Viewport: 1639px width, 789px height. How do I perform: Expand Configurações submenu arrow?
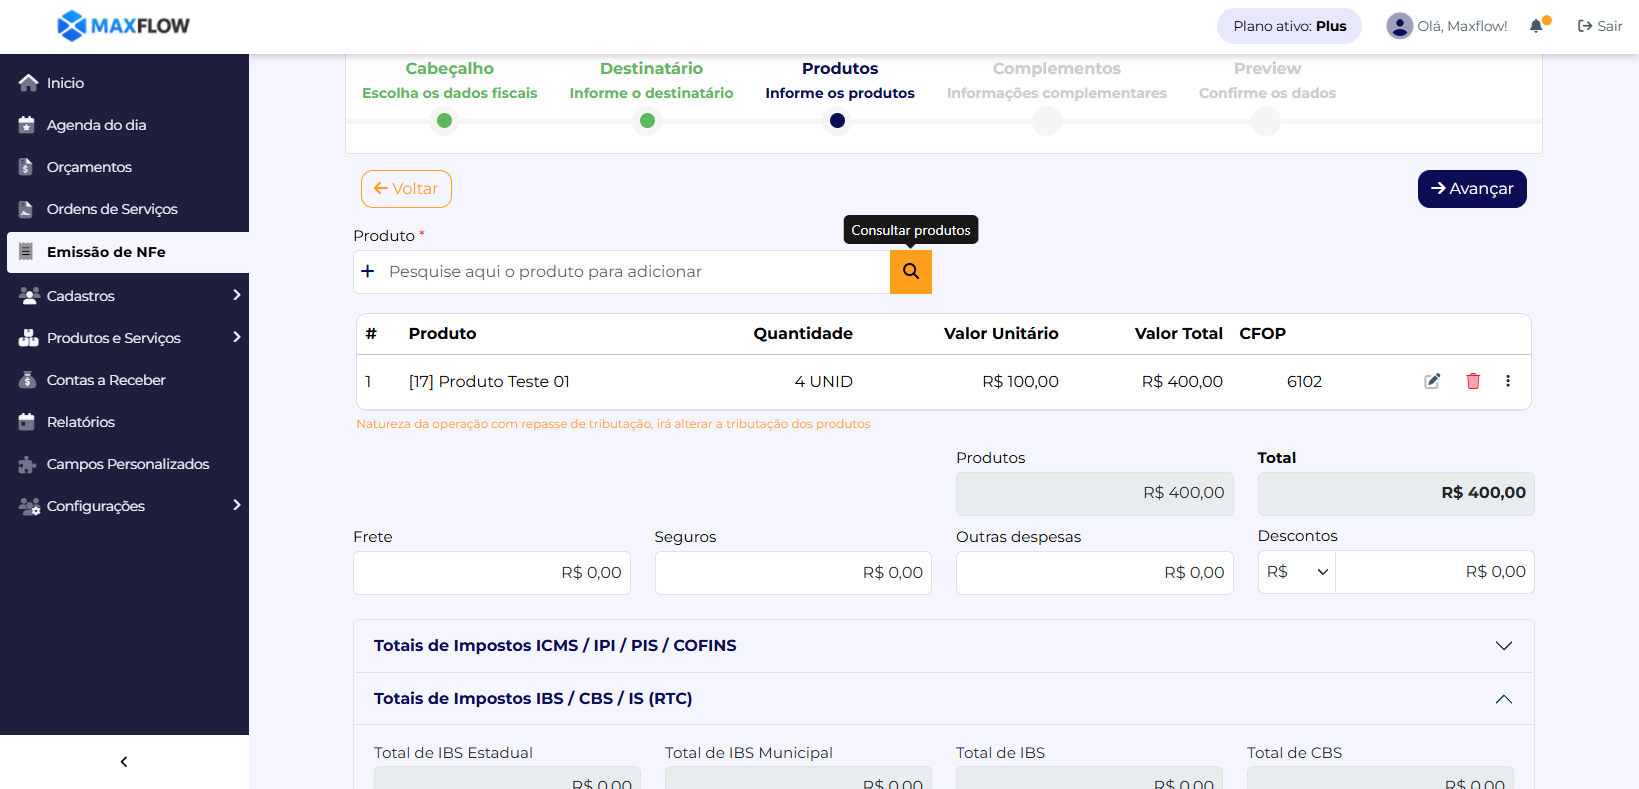pyautogui.click(x=237, y=505)
